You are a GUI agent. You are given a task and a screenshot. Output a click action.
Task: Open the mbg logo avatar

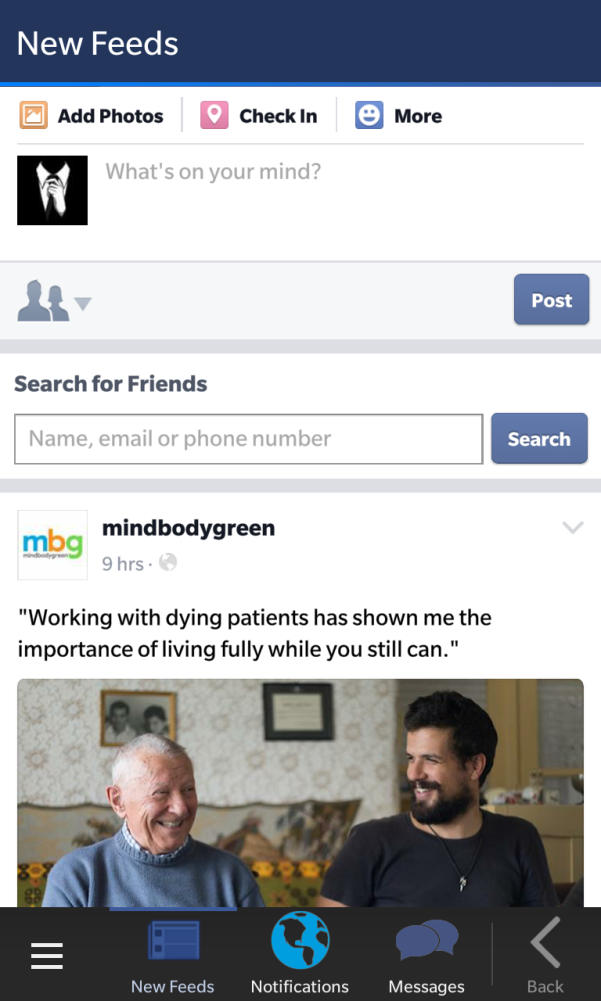(52, 545)
